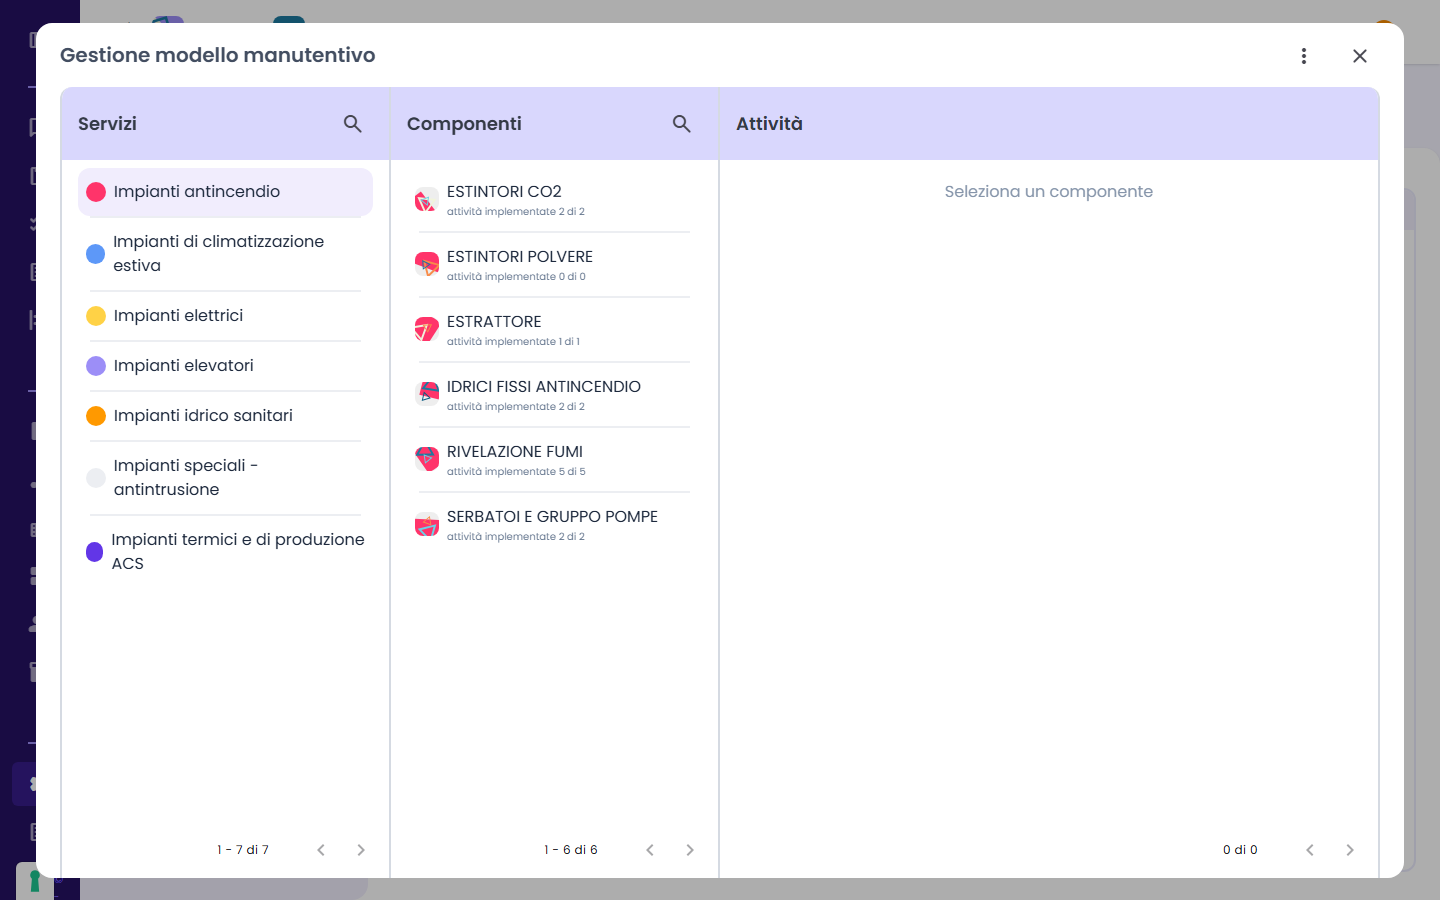
Task: Open search in the Componenti panel
Action: coord(681,124)
